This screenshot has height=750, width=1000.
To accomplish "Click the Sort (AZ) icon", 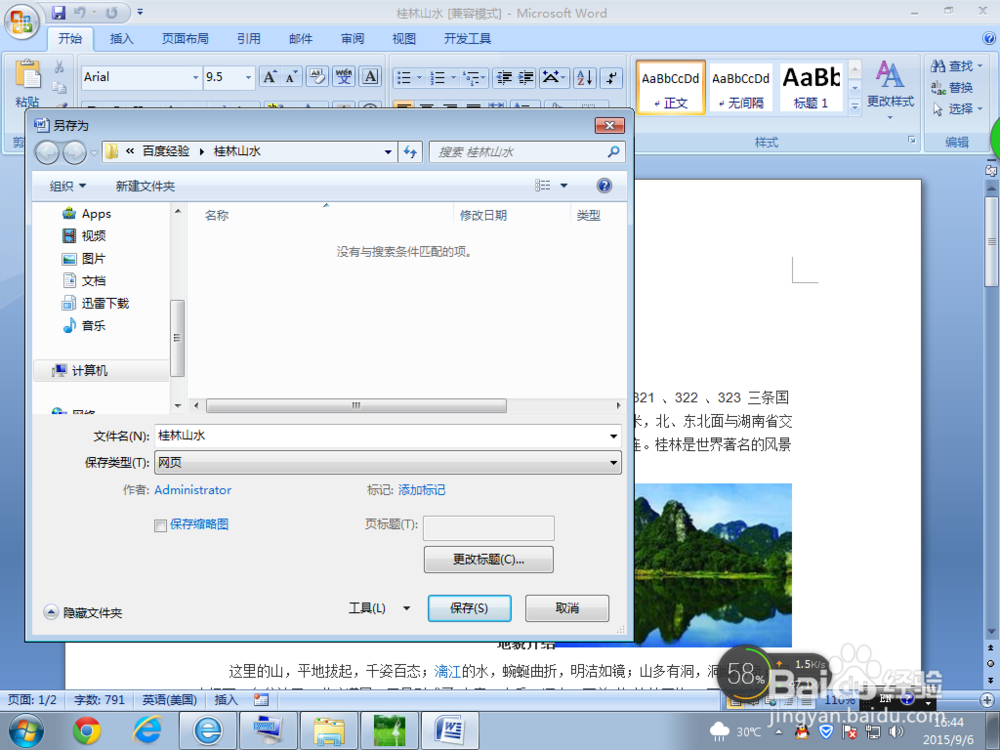I will (x=583, y=77).
